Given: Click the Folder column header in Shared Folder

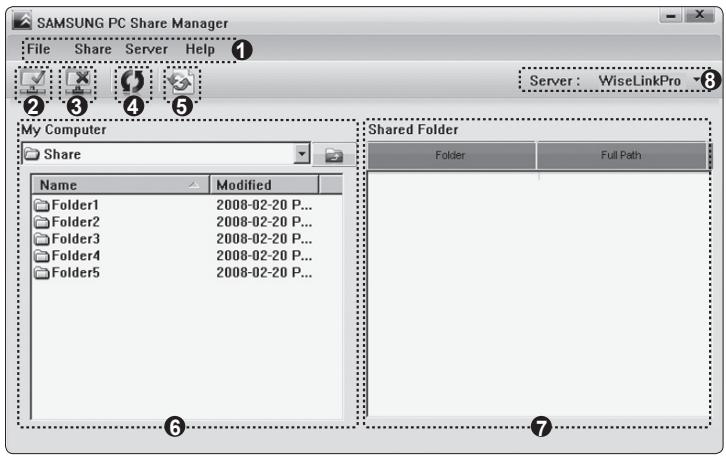Looking at the screenshot, I should [451, 155].
